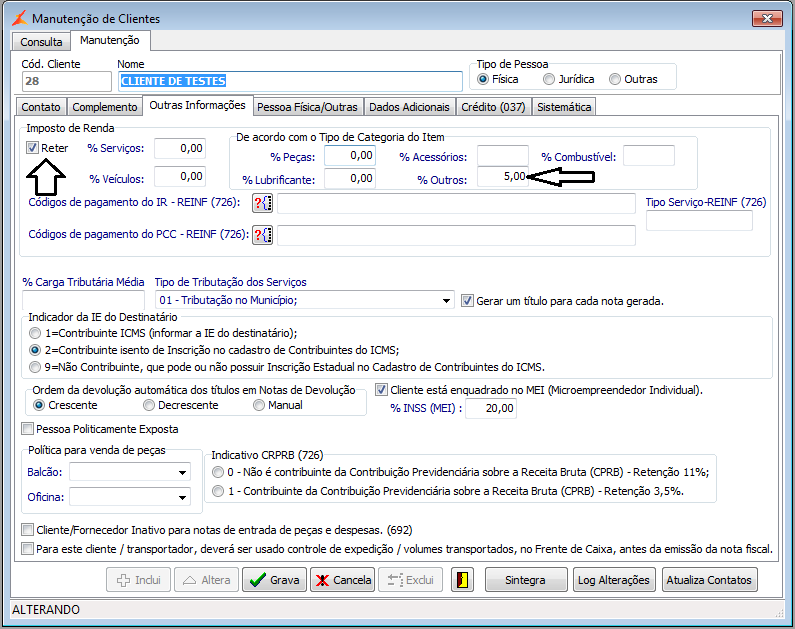The image size is (795, 629).
Task: Click the Cancela button
Action: point(343,580)
